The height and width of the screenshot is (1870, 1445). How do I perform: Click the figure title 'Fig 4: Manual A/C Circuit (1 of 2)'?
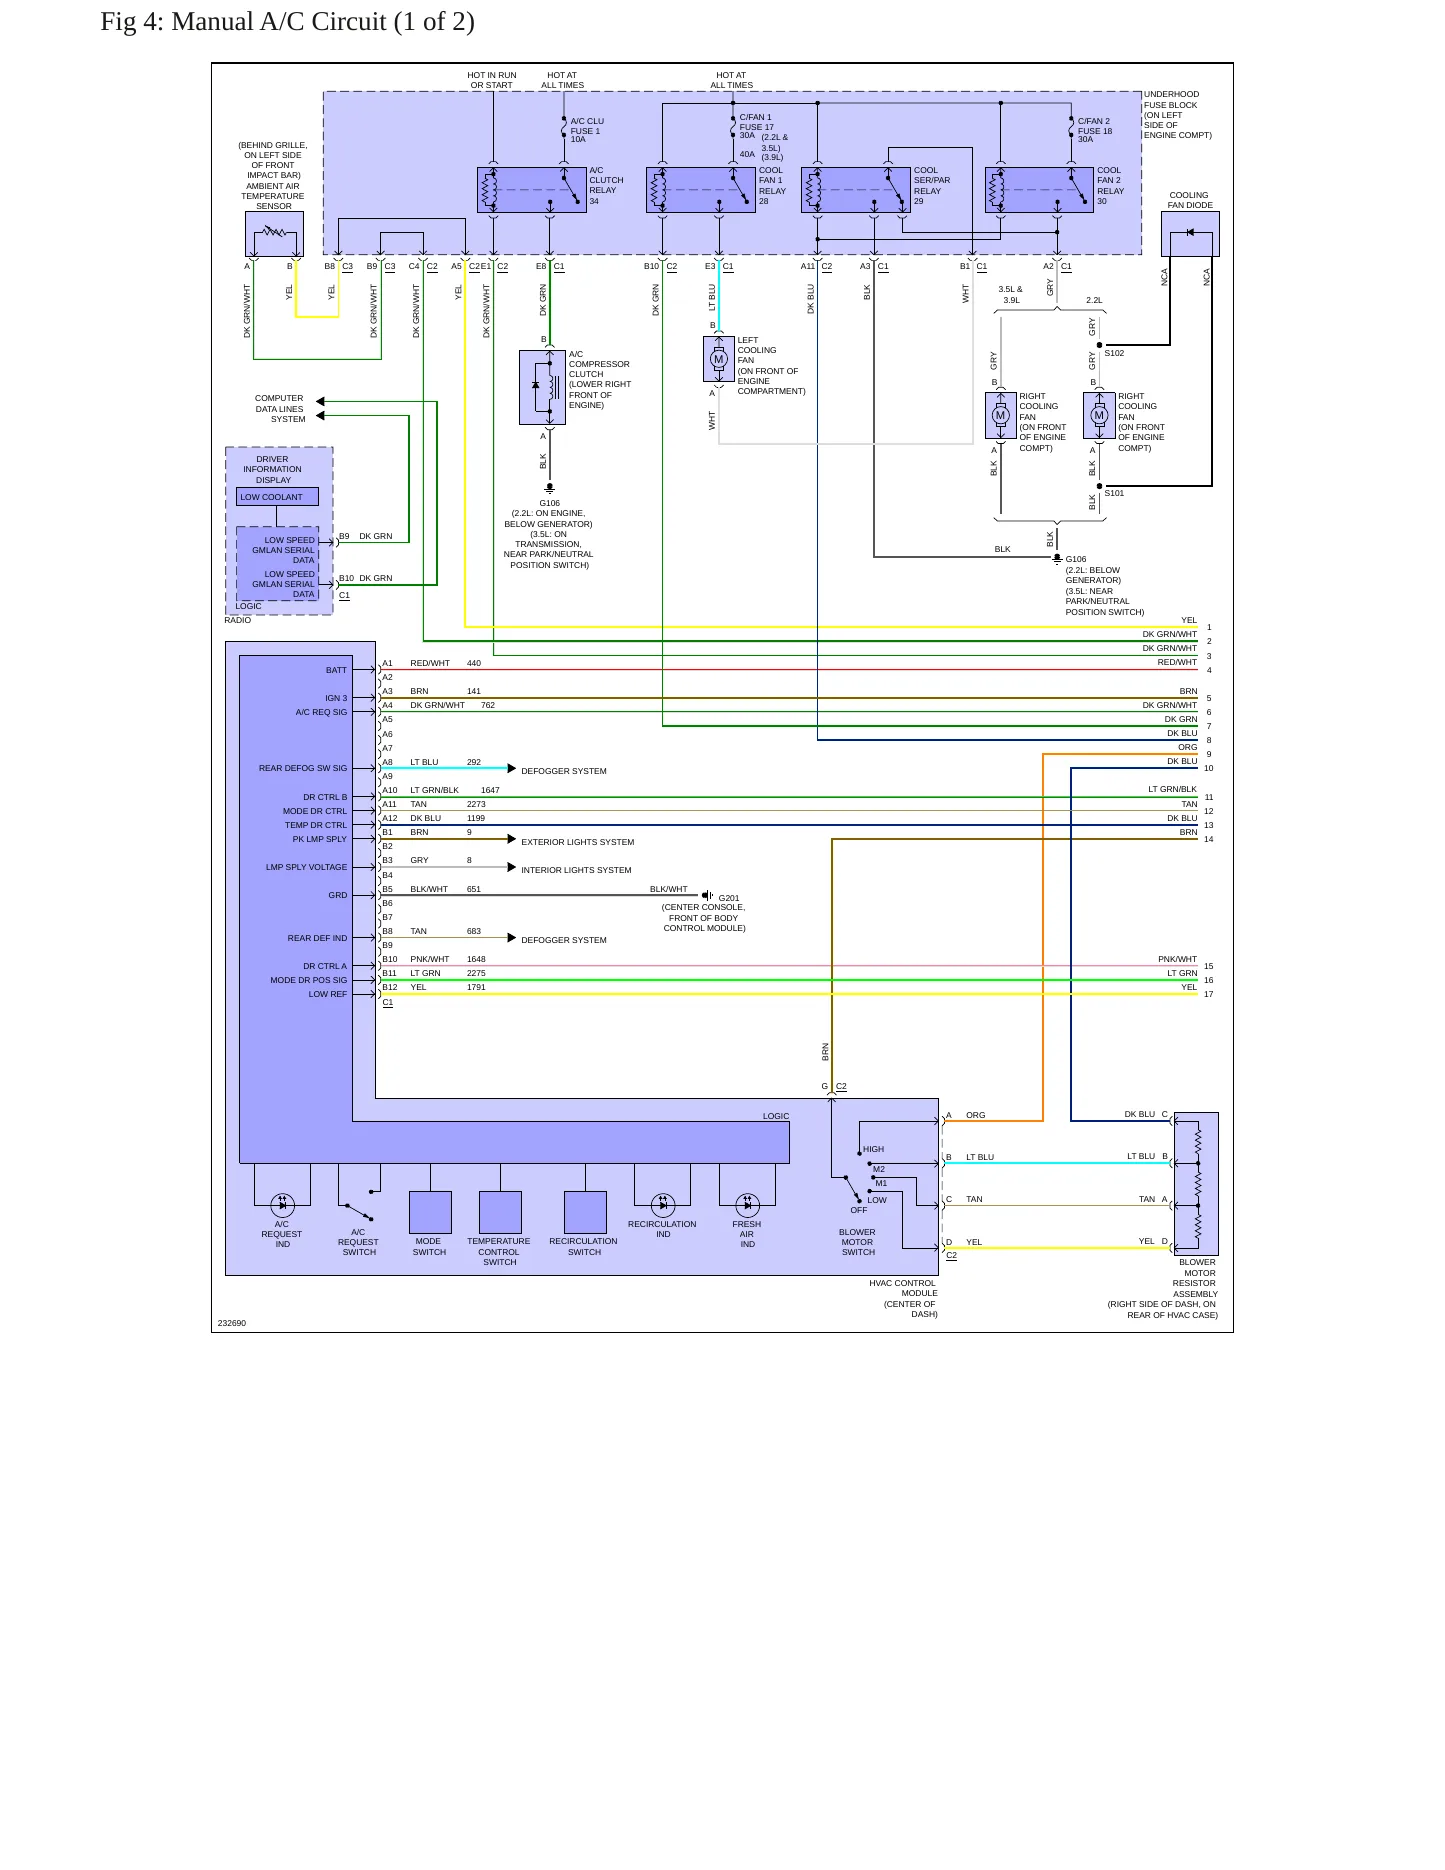[x=288, y=22]
